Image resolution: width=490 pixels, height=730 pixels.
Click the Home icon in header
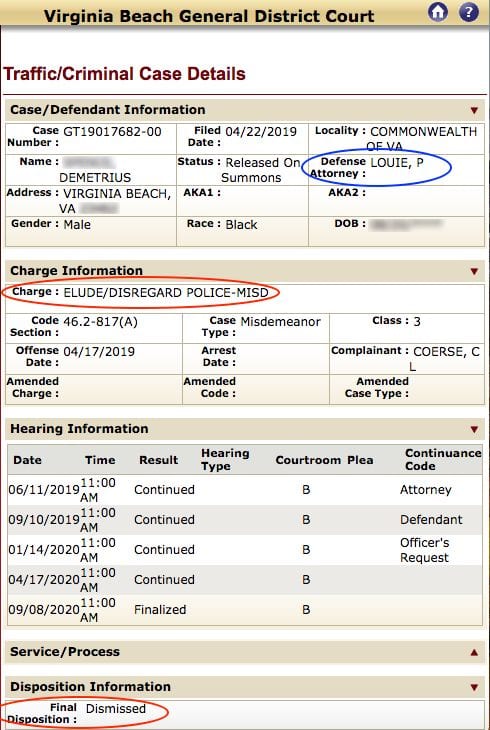[437, 12]
